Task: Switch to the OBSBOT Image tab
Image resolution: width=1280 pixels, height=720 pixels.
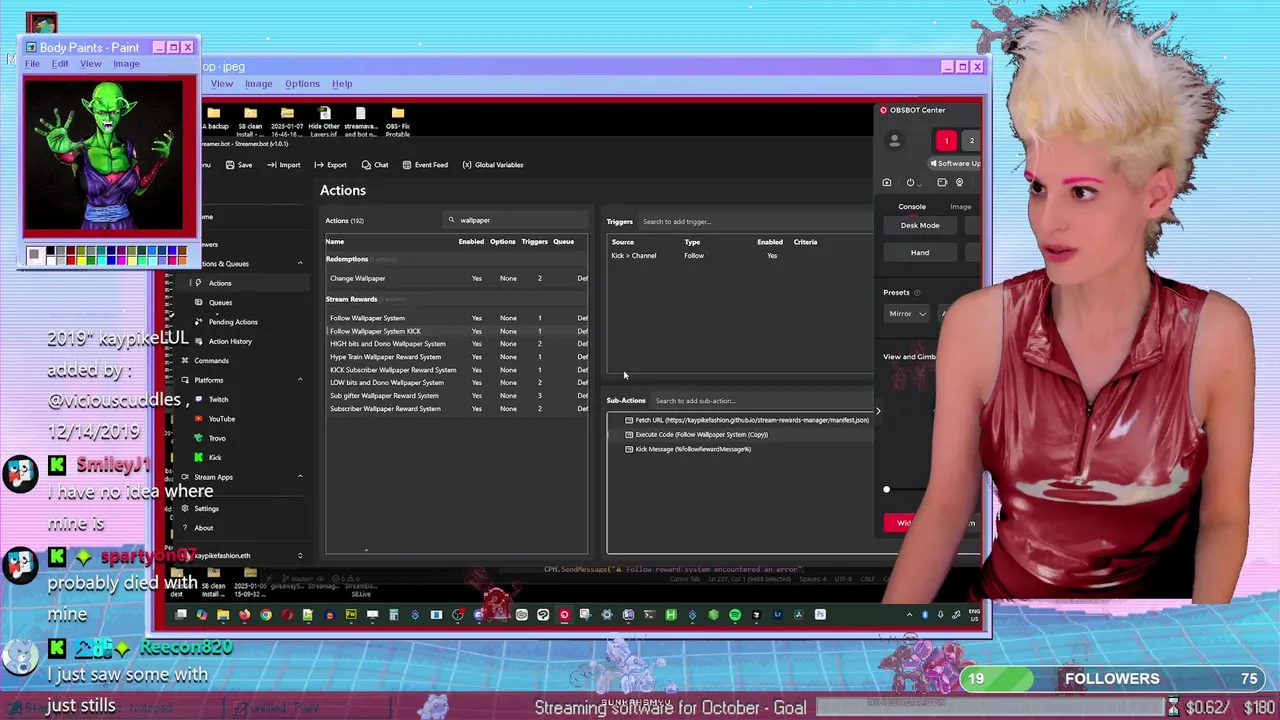Action: click(x=960, y=206)
